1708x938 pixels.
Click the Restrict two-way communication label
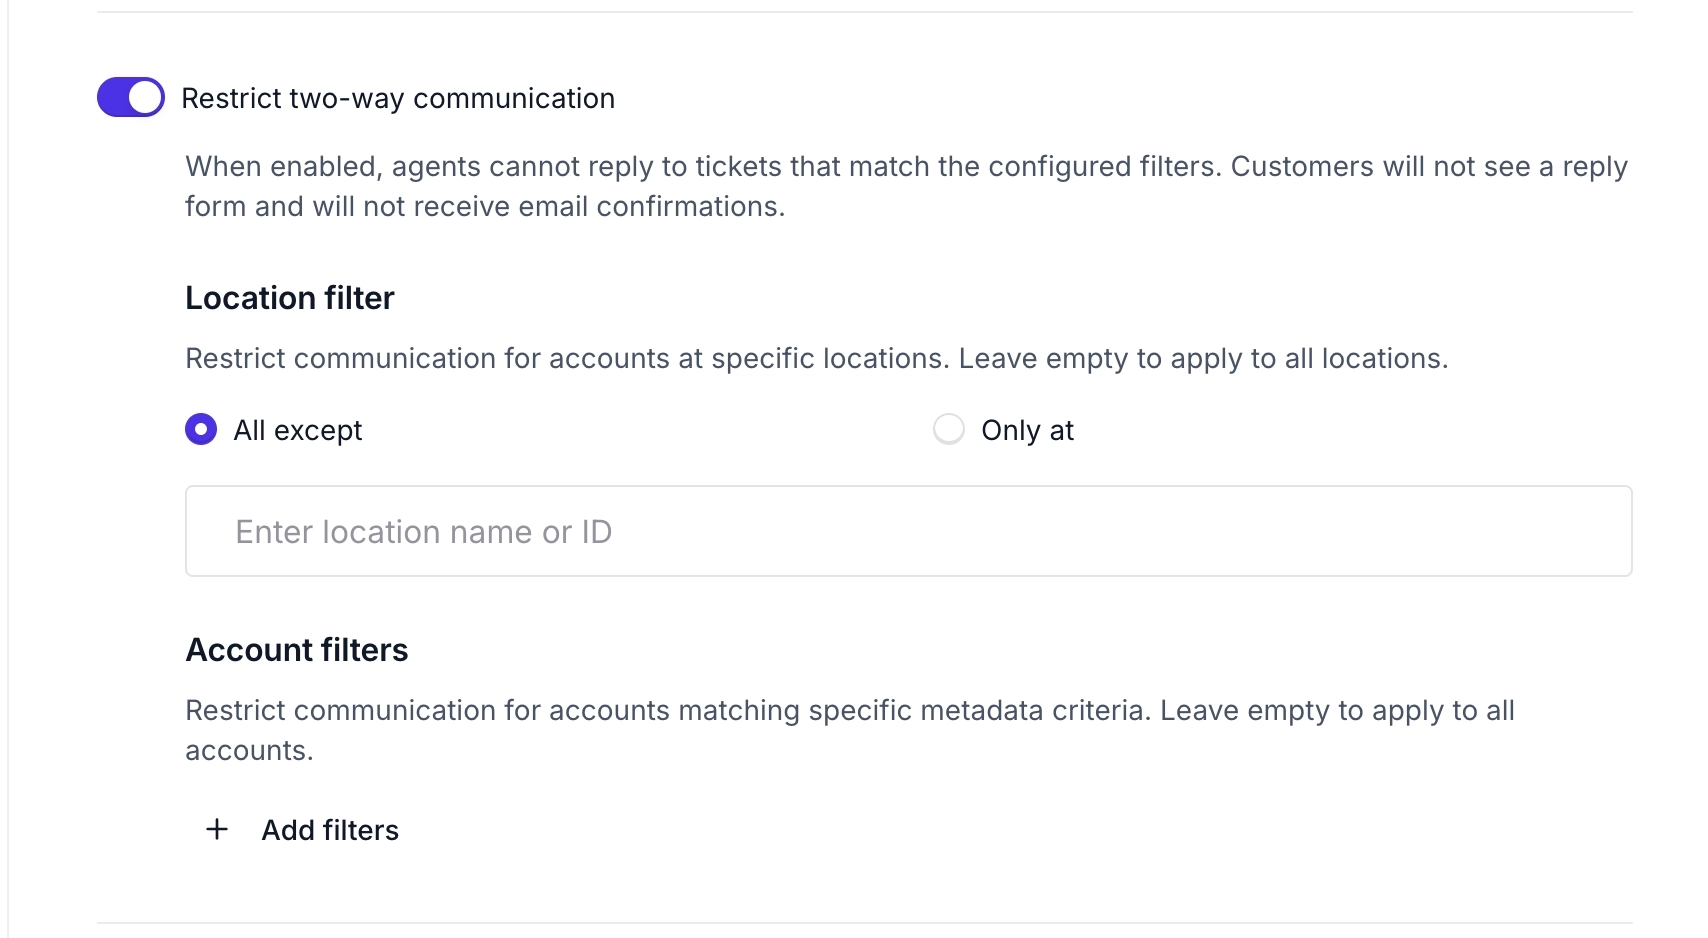398,98
